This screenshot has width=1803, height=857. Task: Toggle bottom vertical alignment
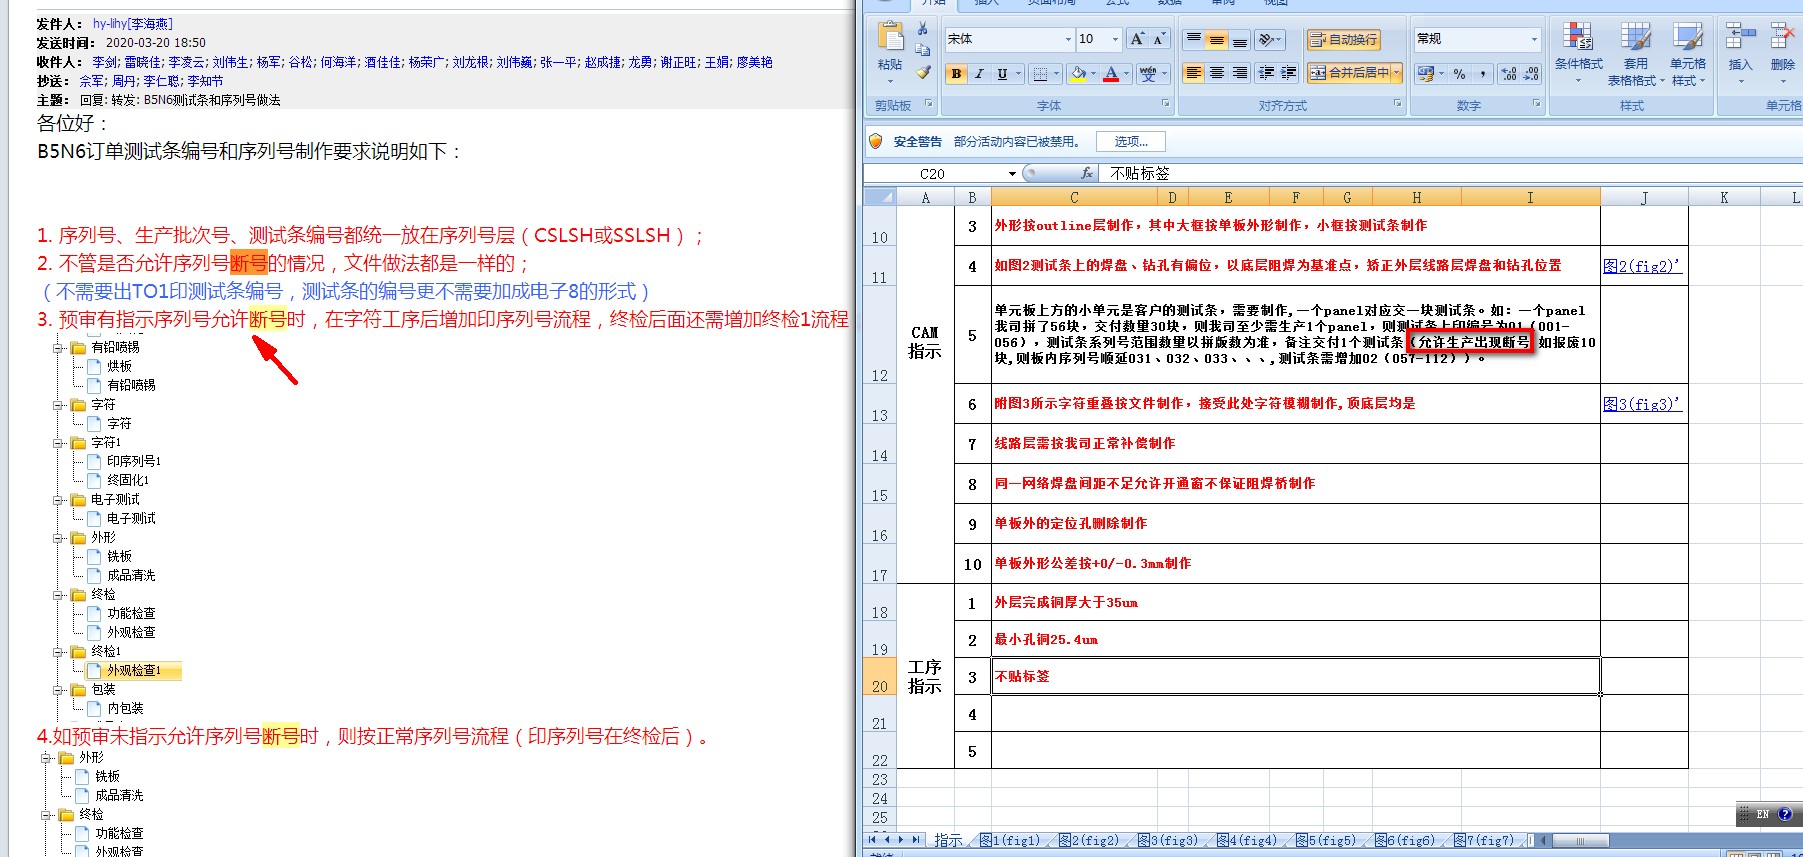point(1239,39)
